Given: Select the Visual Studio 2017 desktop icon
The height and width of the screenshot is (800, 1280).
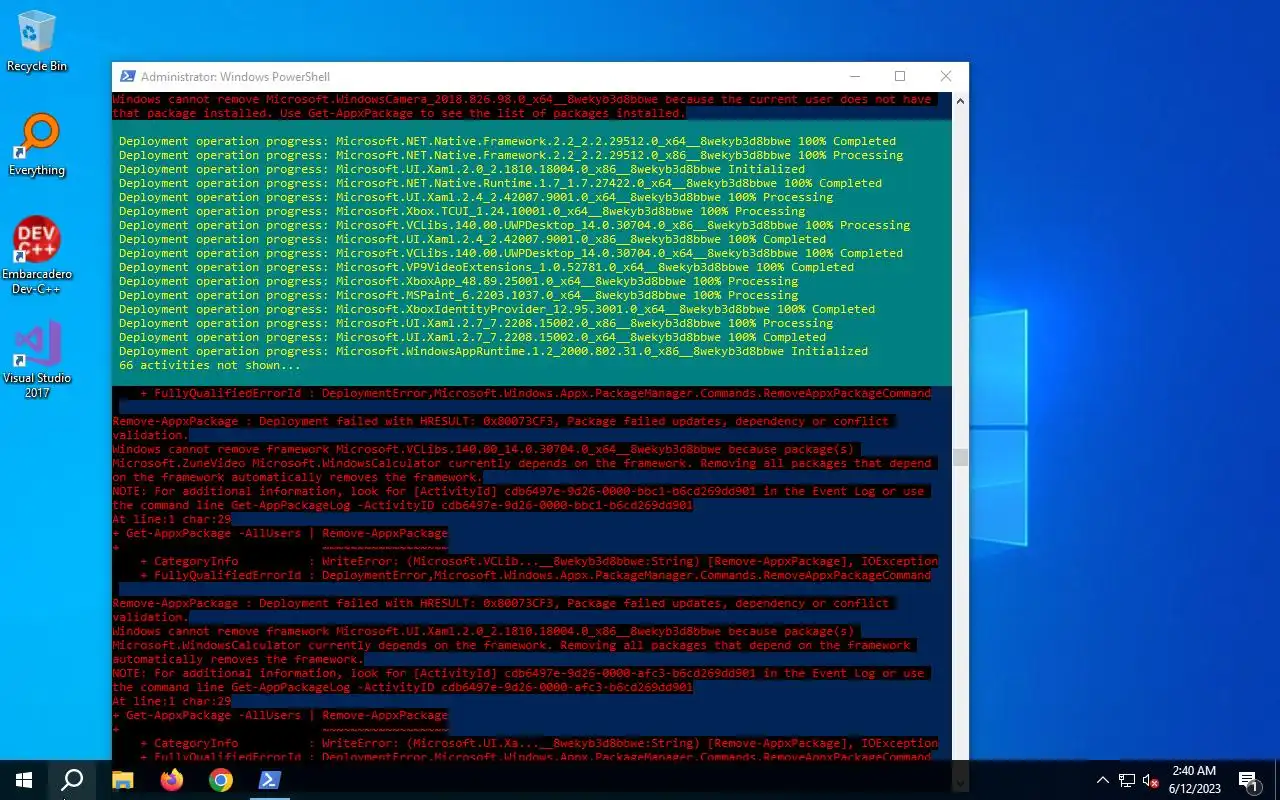Looking at the screenshot, I should (x=37, y=360).
